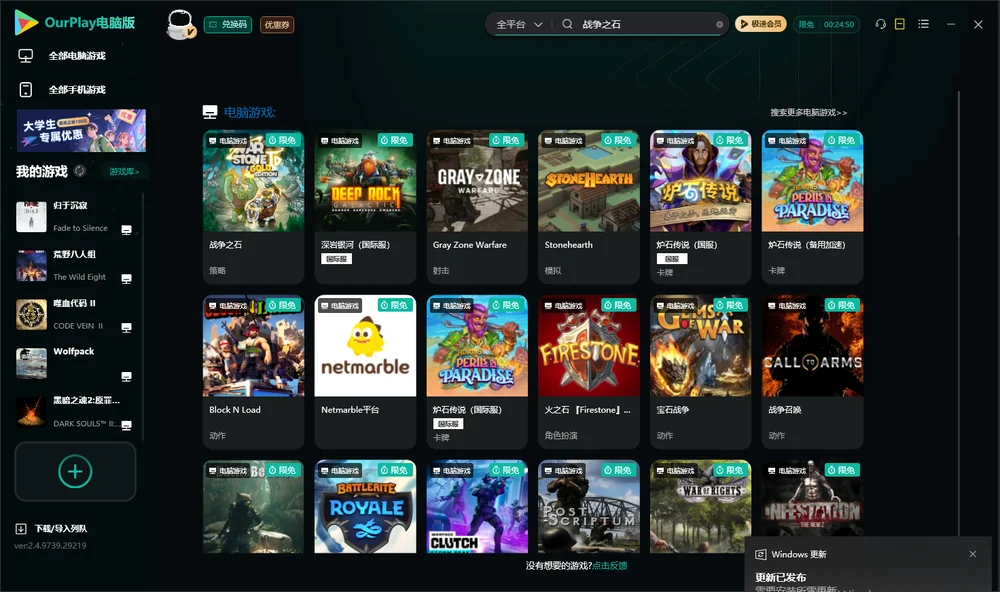Open customer service via the headset icon
1000x592 pixels.
tap(881, 24)
